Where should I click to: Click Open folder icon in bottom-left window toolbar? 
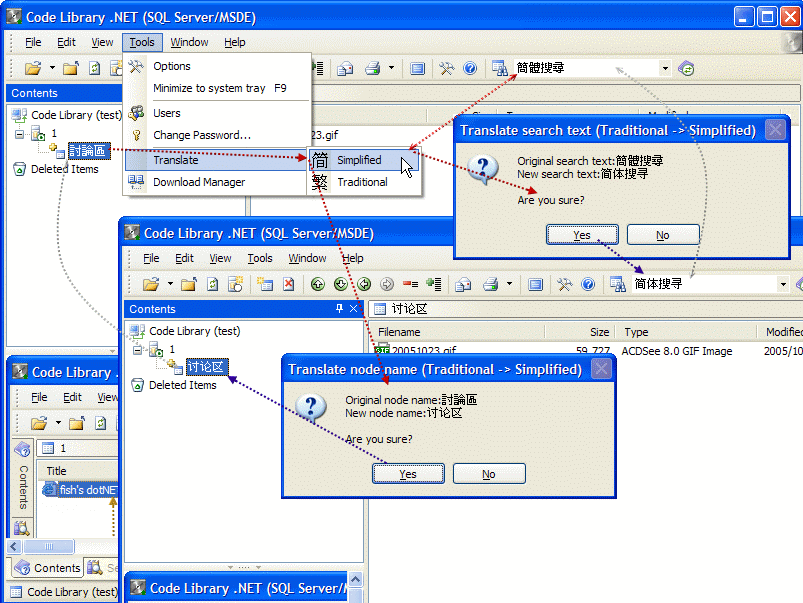(x=38, y=423)
